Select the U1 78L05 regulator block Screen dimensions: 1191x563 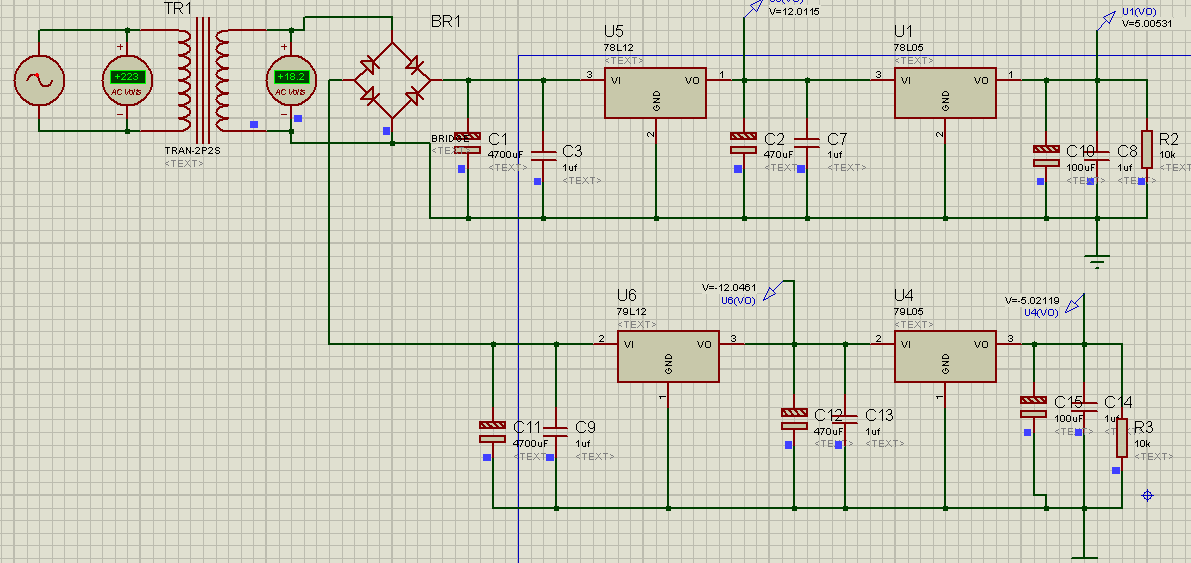(x=945, y=93)
